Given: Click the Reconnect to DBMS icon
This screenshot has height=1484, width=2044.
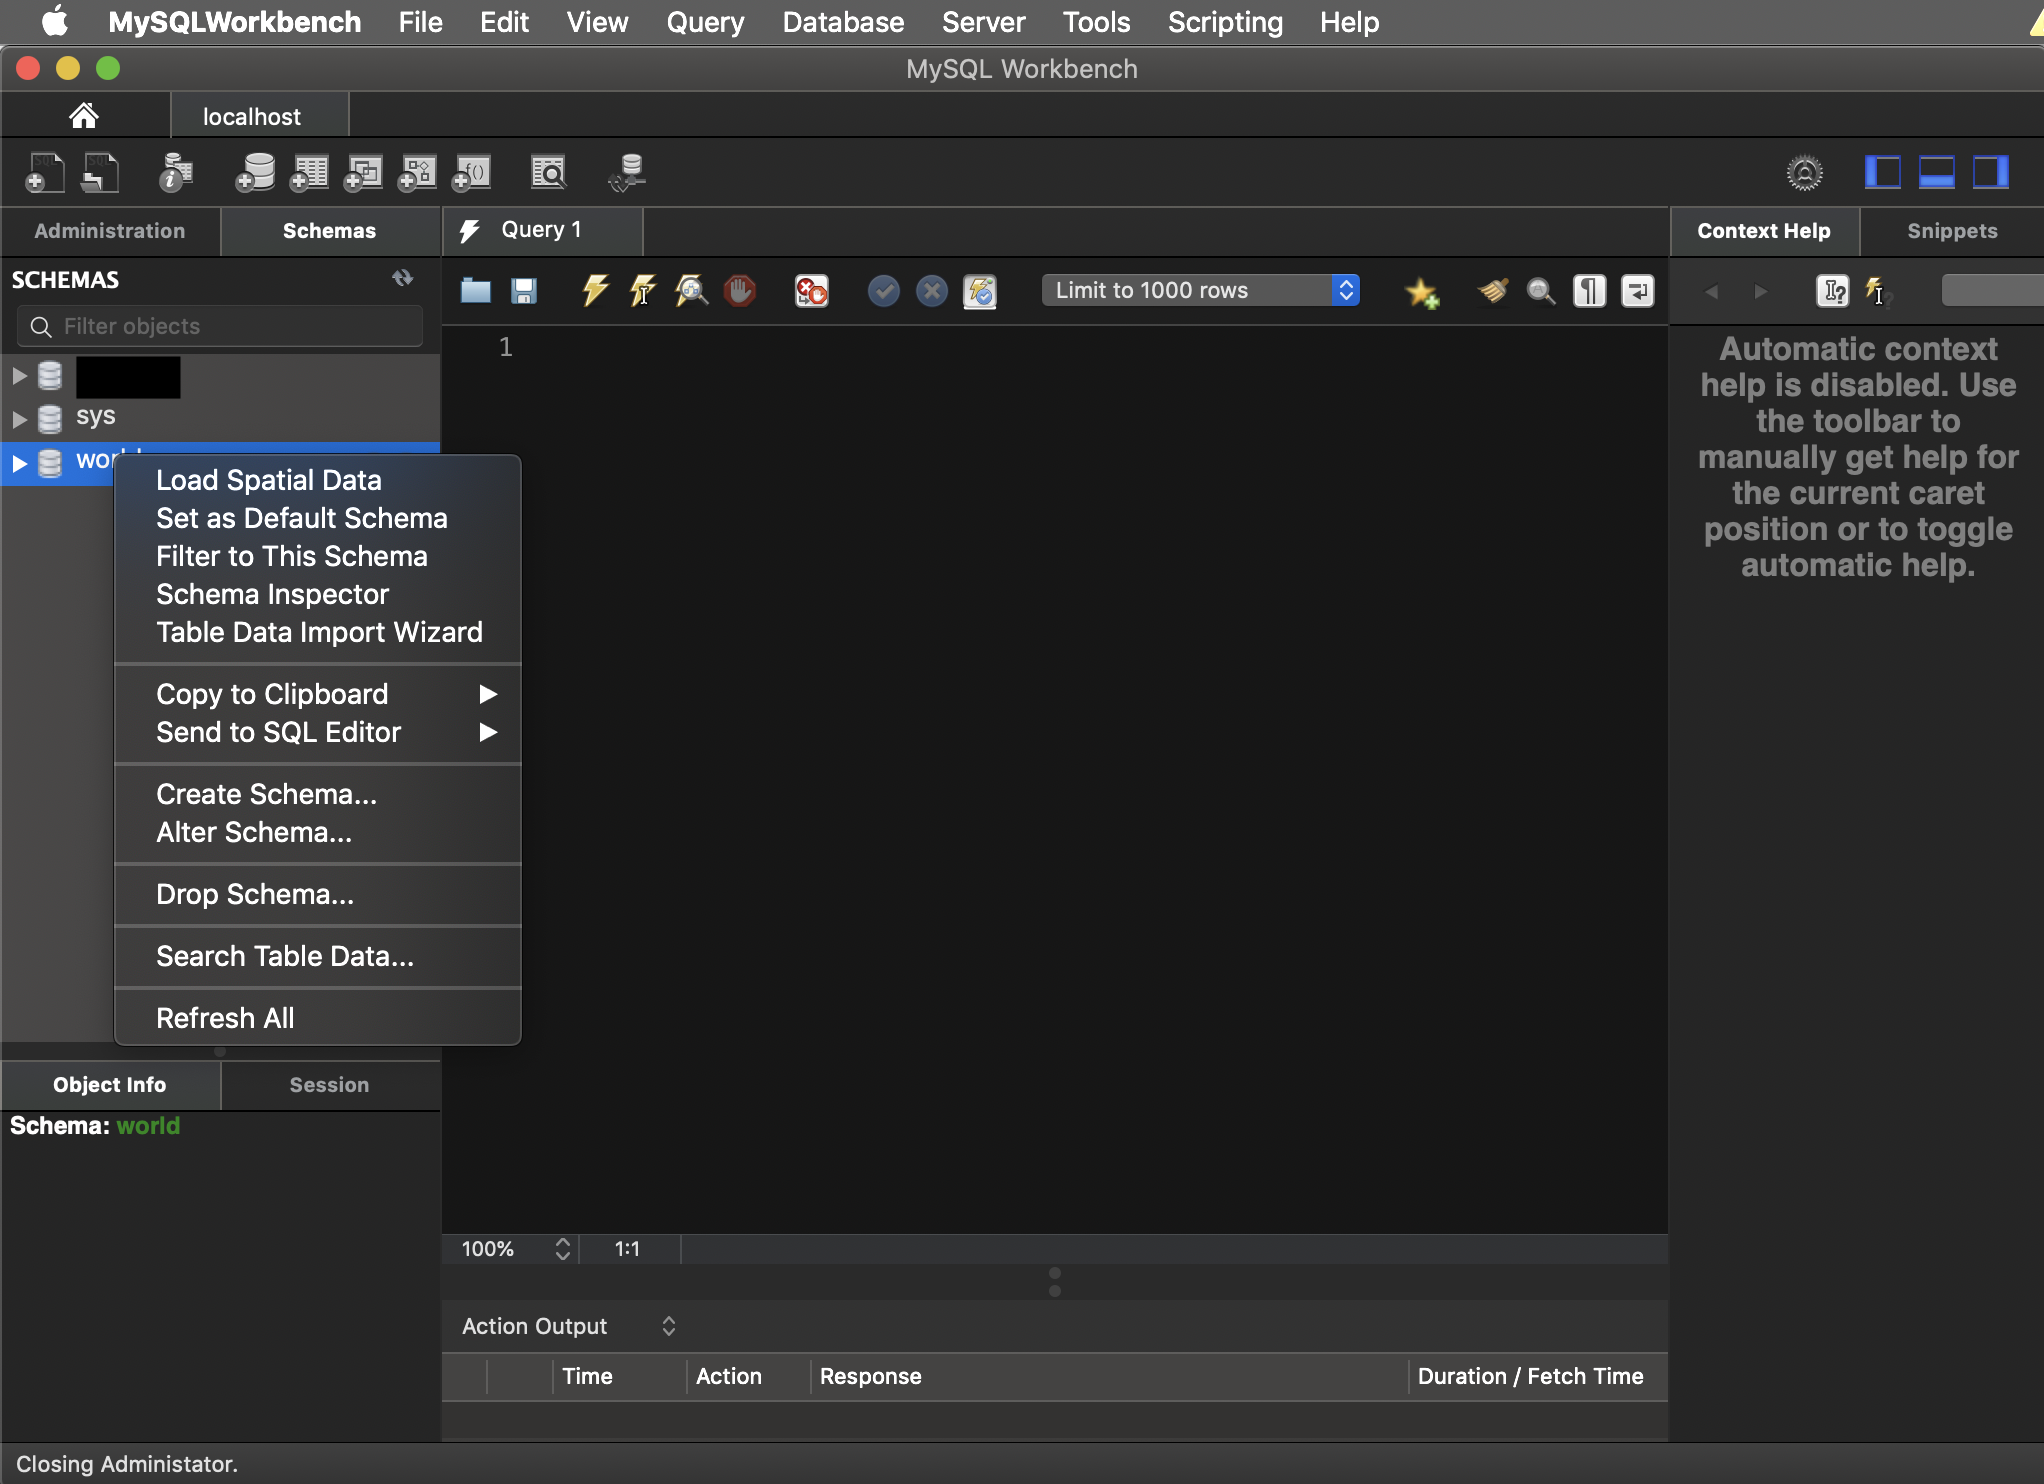Looking at the screenshot, I should tap(628, 173).
